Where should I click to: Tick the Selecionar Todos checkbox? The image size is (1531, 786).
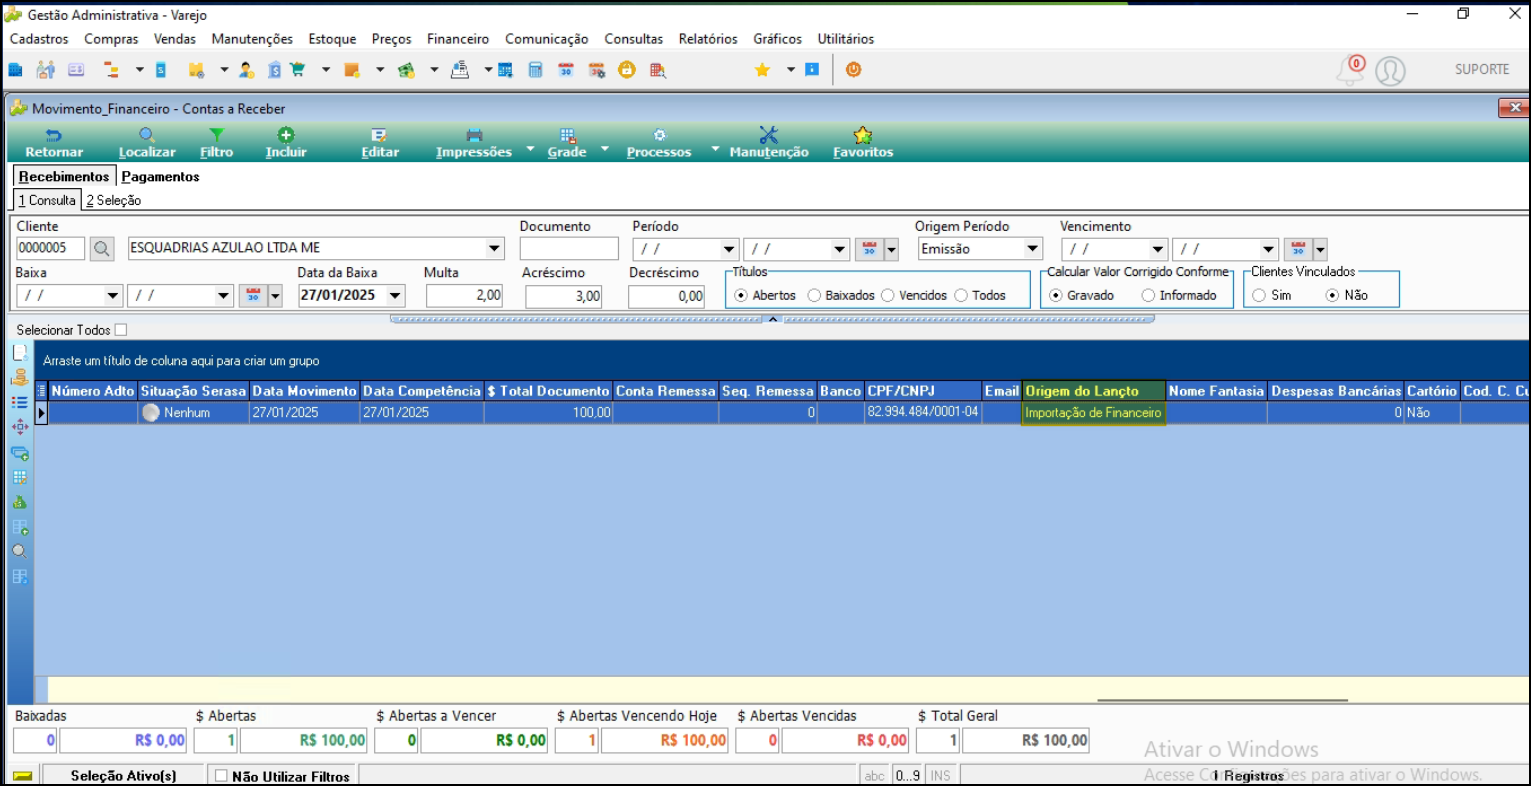121,330
